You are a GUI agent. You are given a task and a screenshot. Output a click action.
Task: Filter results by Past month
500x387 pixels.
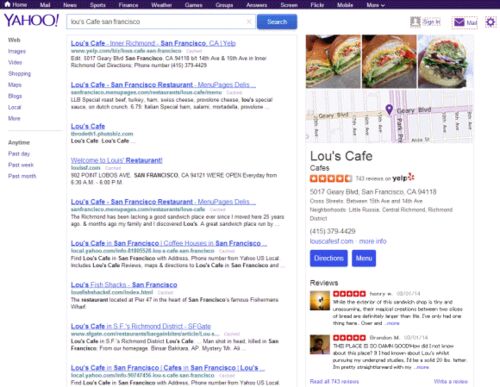click(22, 176)
